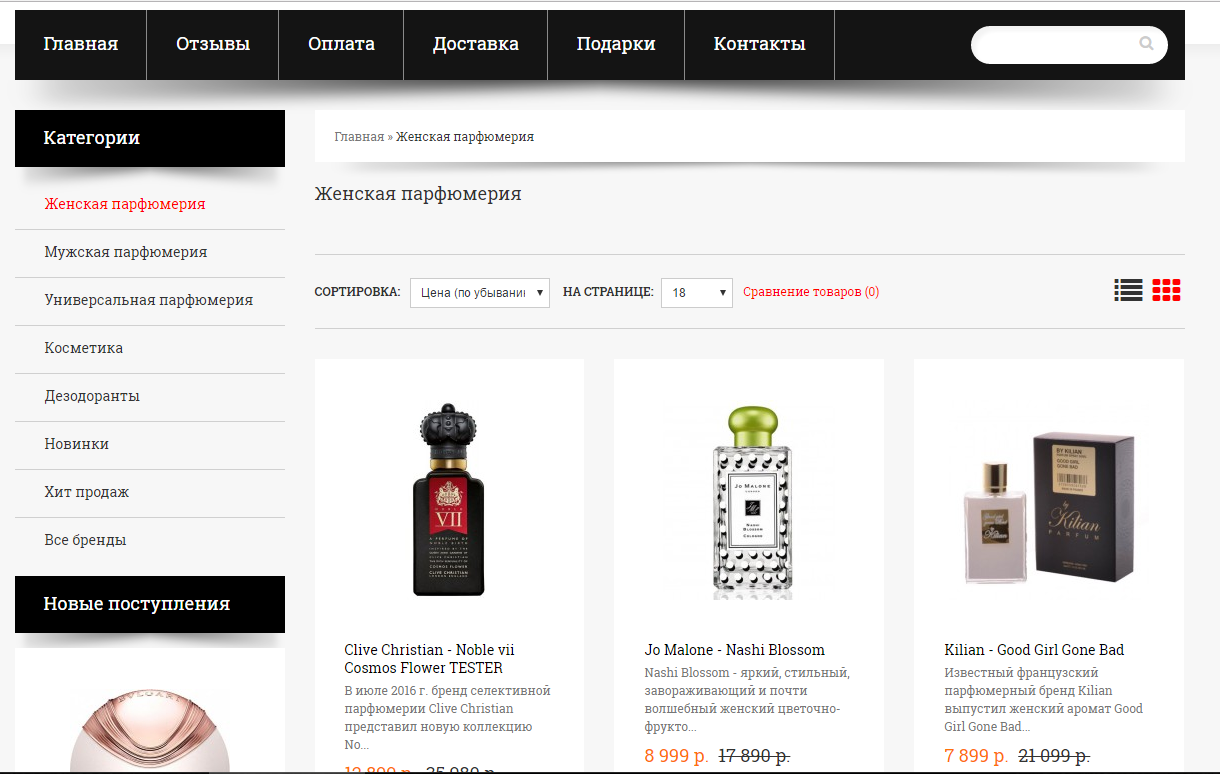Open the Главная menu item
Viewport: 1220px width, 774px height.
tap(81, 44)
